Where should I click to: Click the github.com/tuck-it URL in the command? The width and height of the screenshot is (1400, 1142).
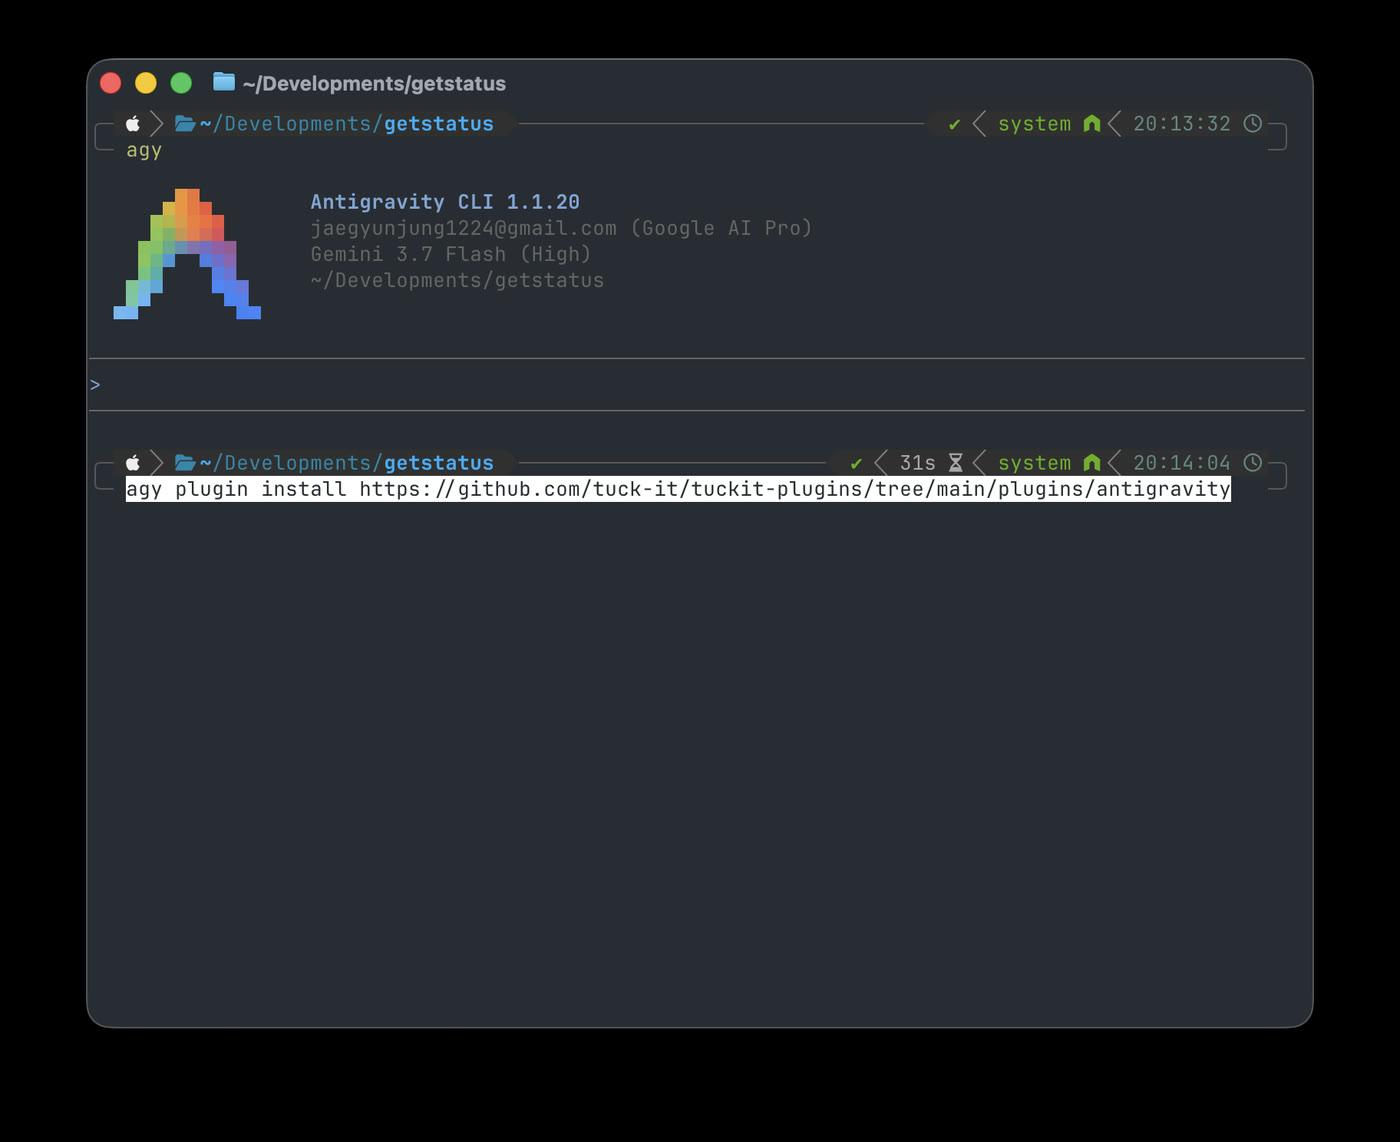(x=795, y=489)
